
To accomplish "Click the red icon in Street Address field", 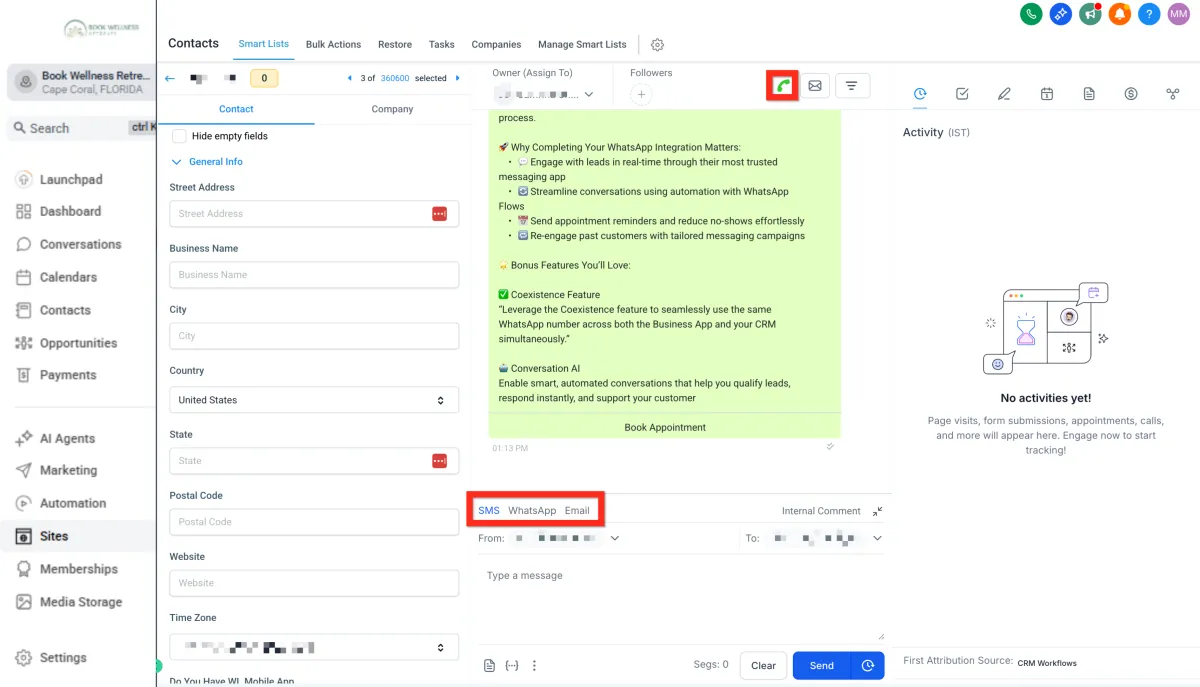I will tap(439, 214).
